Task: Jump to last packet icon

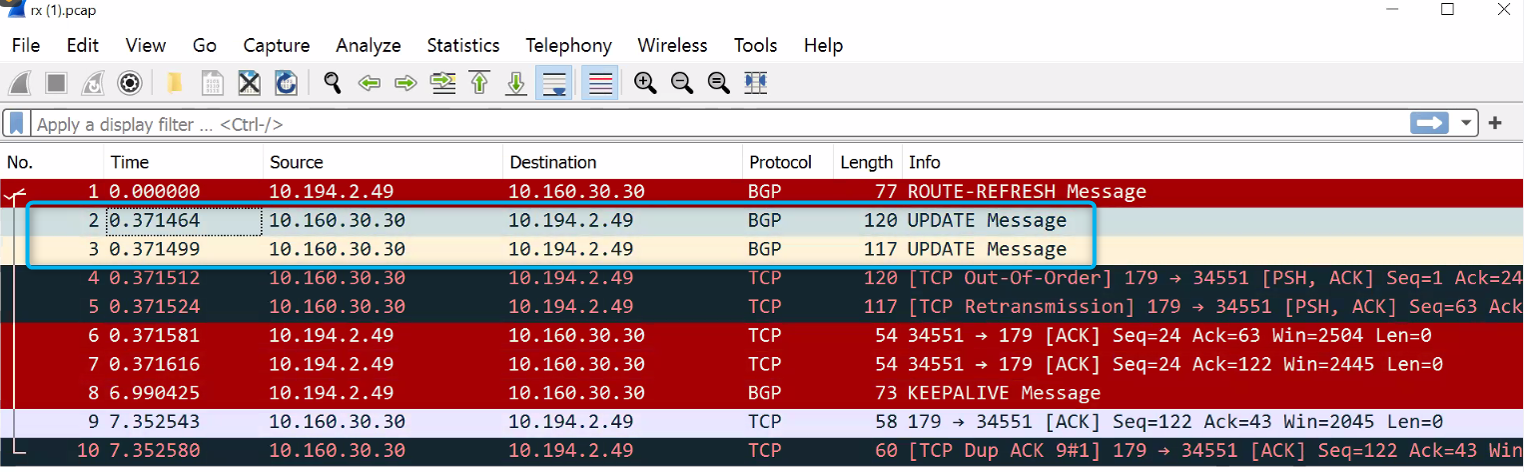Action: click(x=516, y=83)
